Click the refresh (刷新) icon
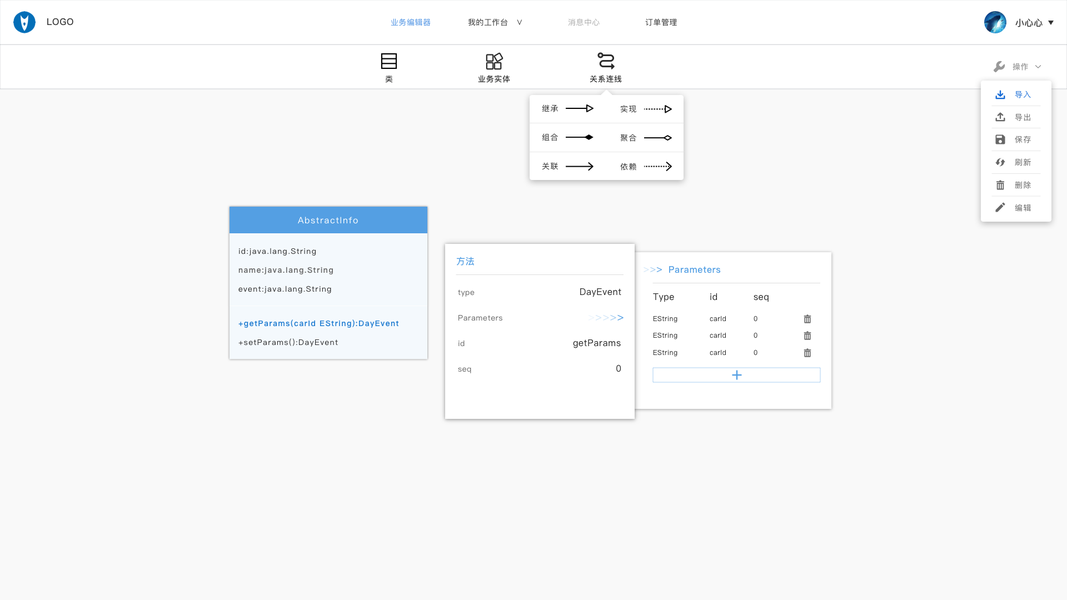1067x600 pixels. (x=1000, y=162)
